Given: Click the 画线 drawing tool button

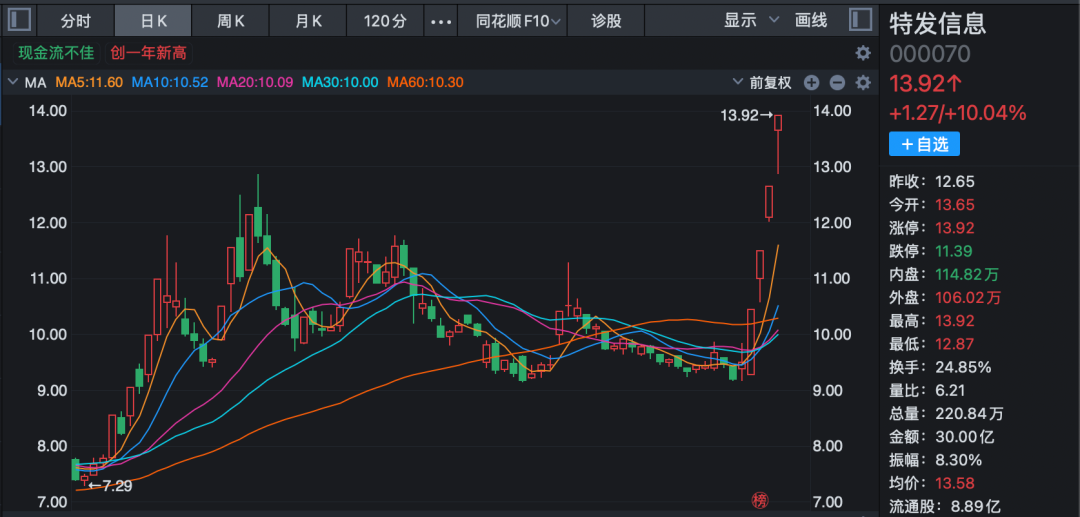Looking at the screenshot, I should tap(811, 21).
